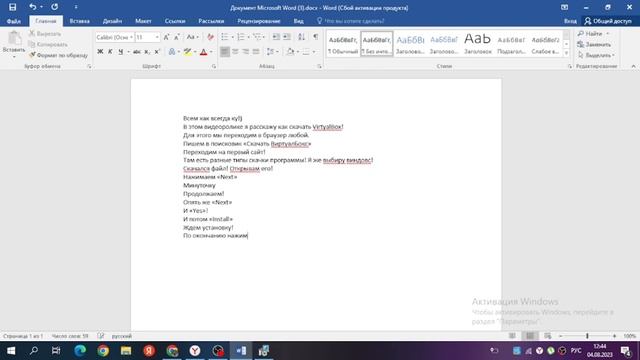Align text right
Viewport: 640px width, 360px height.
pyautogui.click(x=245, y=52)
